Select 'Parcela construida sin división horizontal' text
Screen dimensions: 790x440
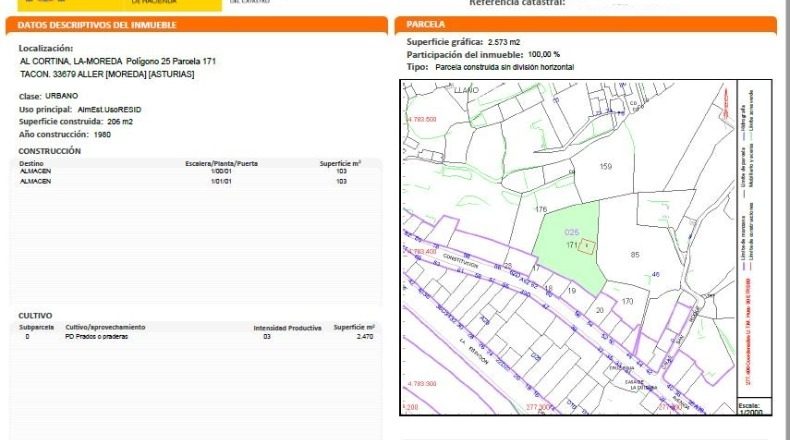tap(504, 67)
